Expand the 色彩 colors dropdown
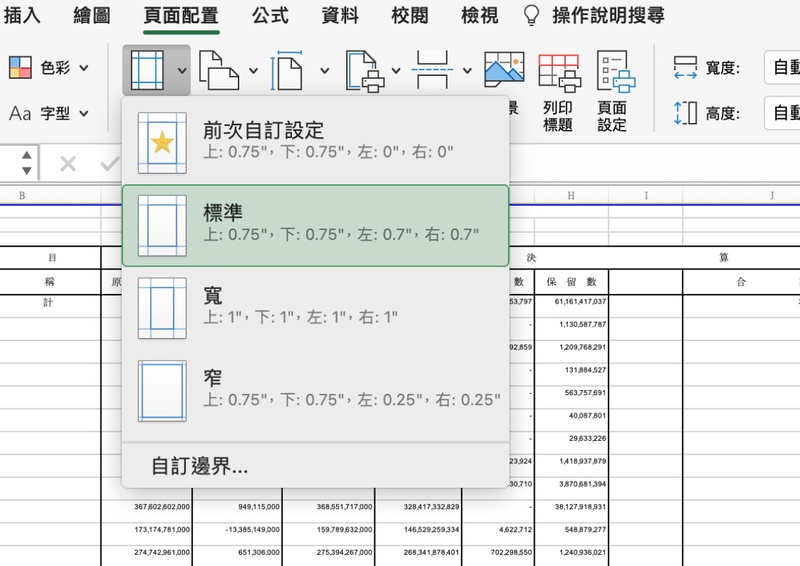The height and width of the screenshot is (566, 800). (x=84, y=67)
